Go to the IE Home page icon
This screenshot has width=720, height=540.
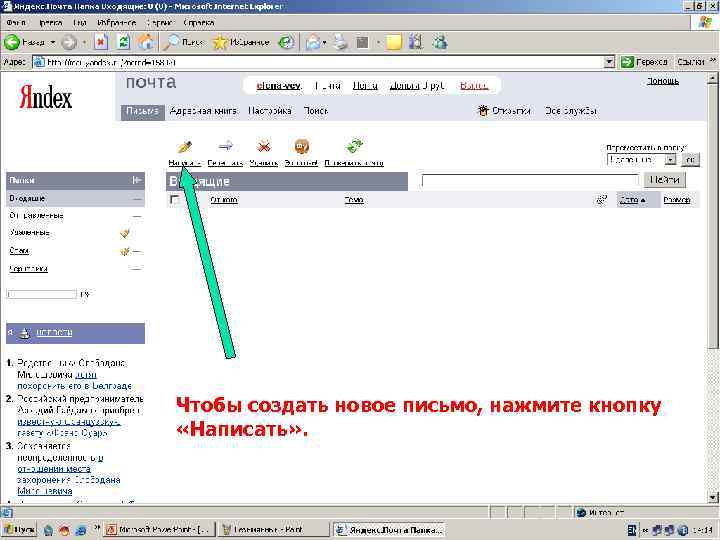click(146, 43)
